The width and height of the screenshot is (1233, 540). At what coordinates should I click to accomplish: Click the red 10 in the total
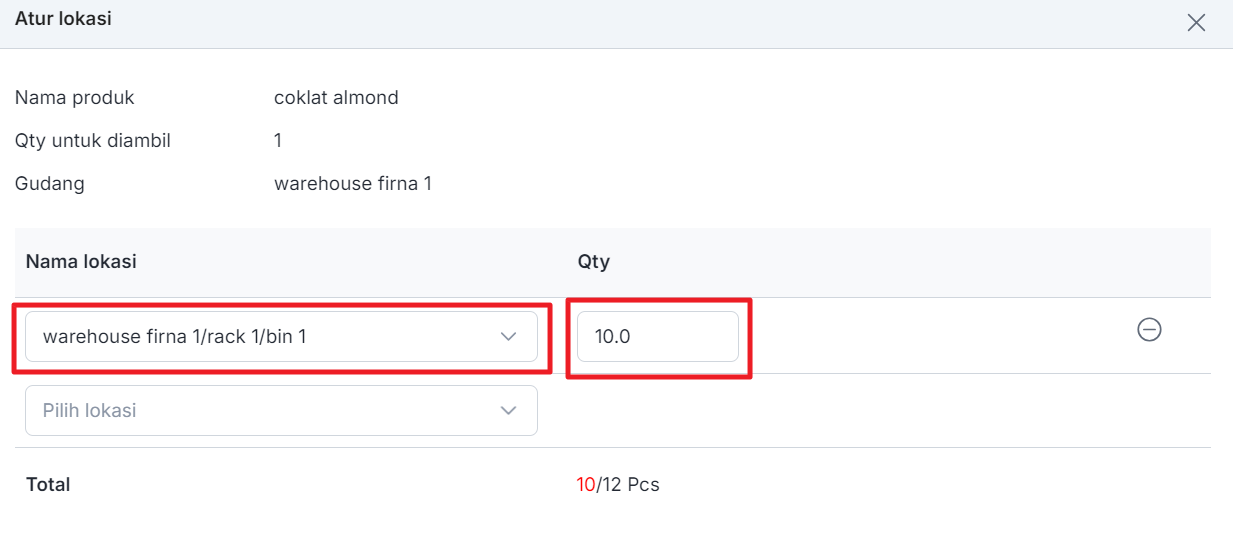[586, 484]
